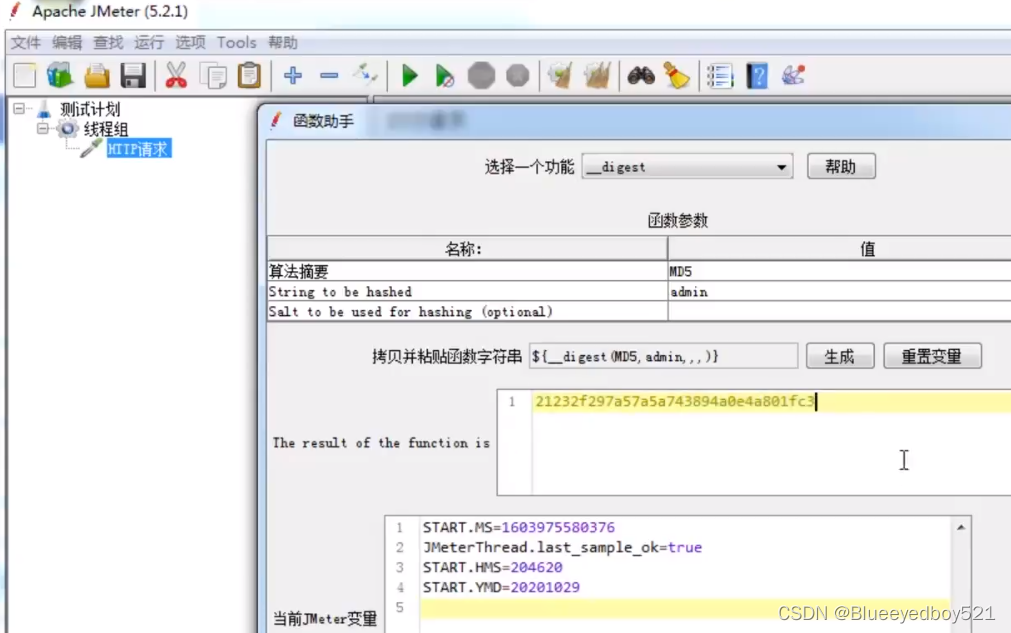The image size is (1011, 633).
Task: Click the Open file folder icon
Action: point(97,75)
